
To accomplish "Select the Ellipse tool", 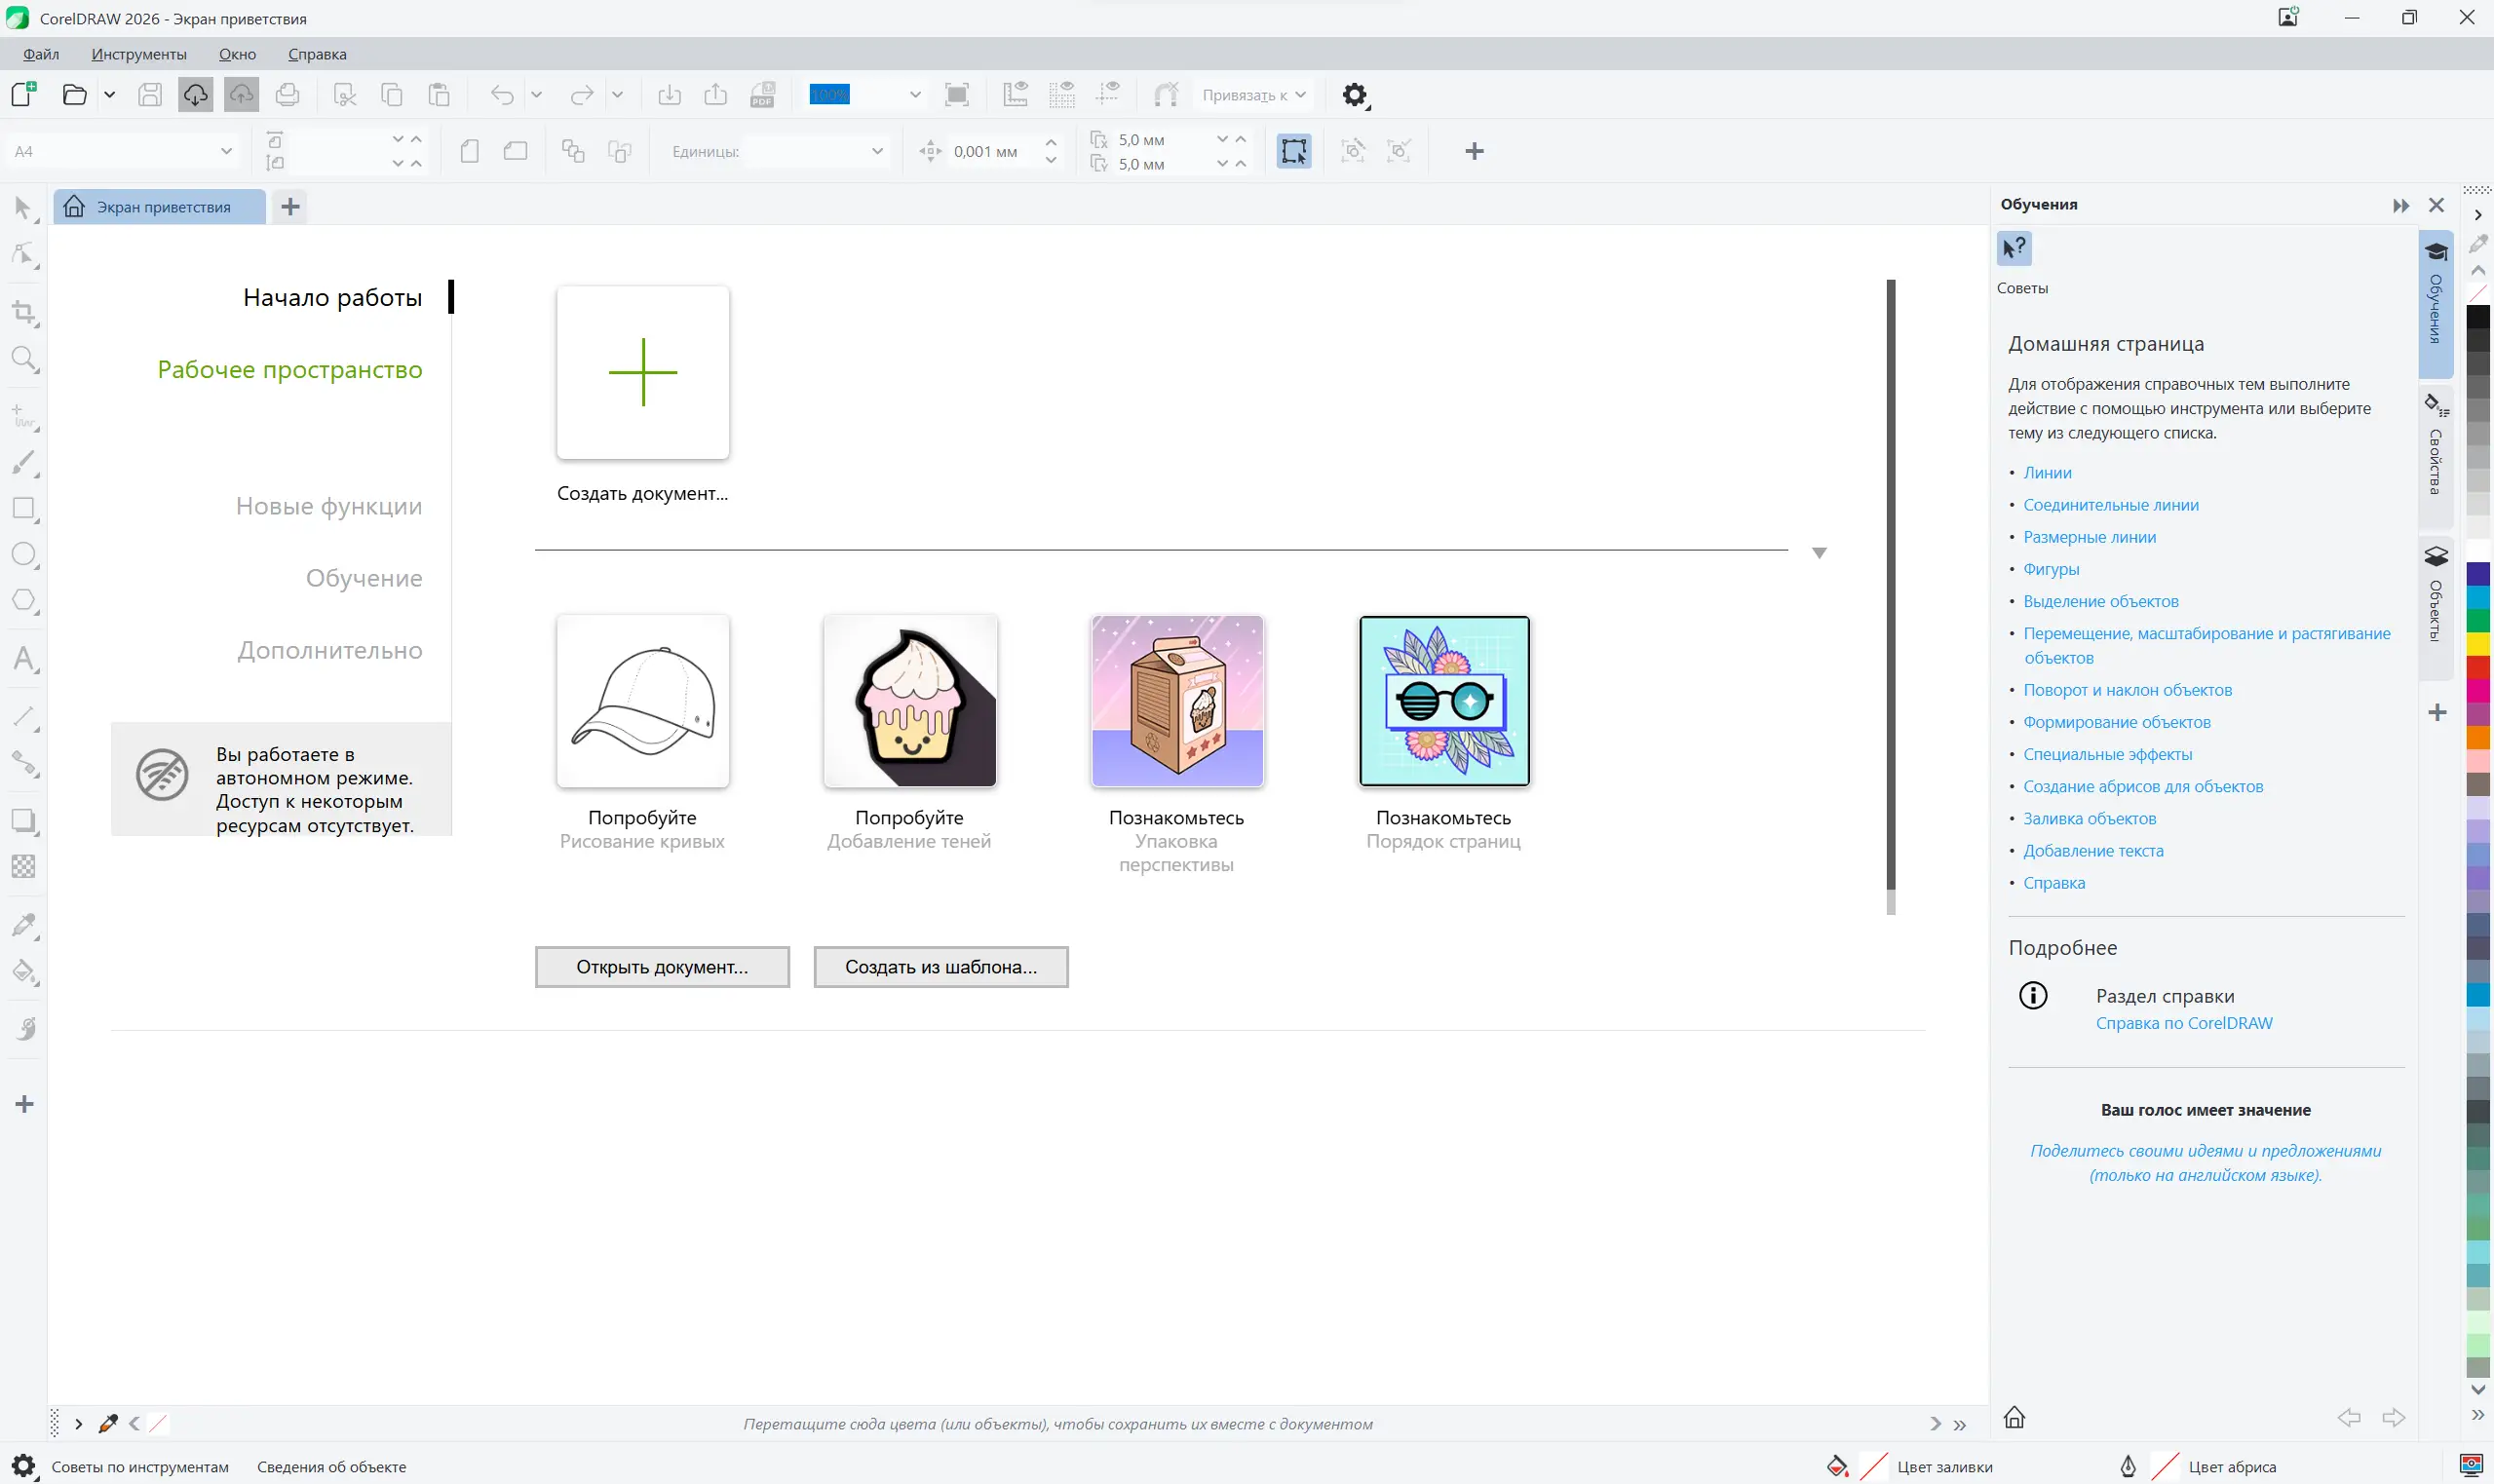I will click(24, 554).
